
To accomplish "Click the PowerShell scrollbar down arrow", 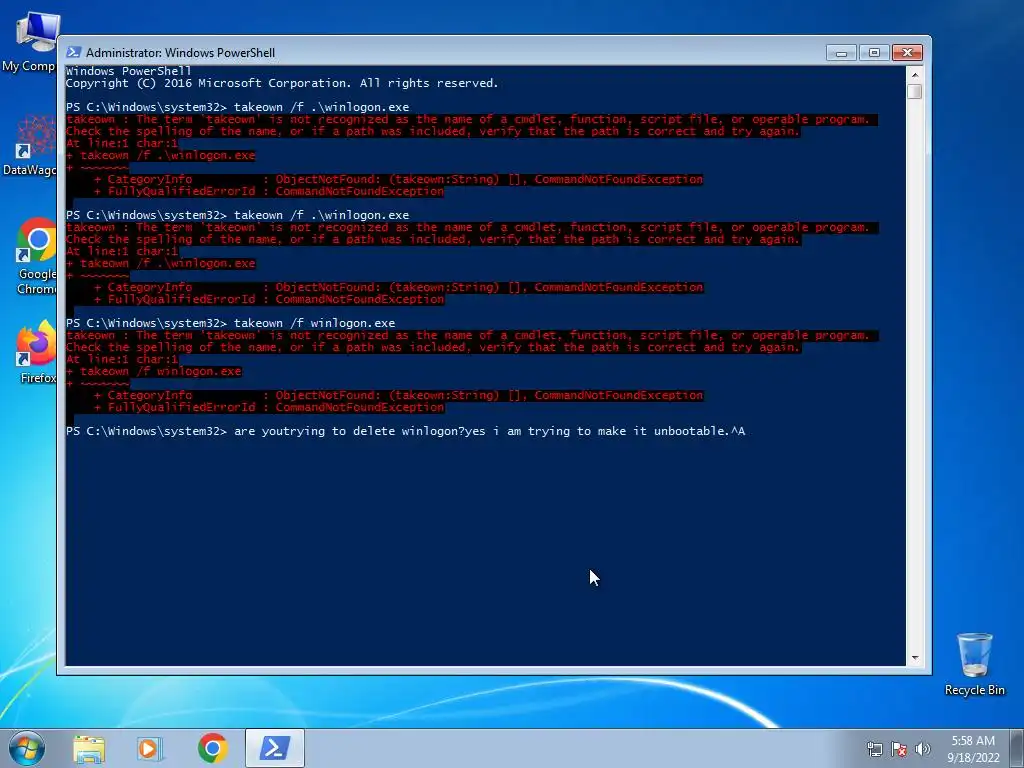I will 914,658.
